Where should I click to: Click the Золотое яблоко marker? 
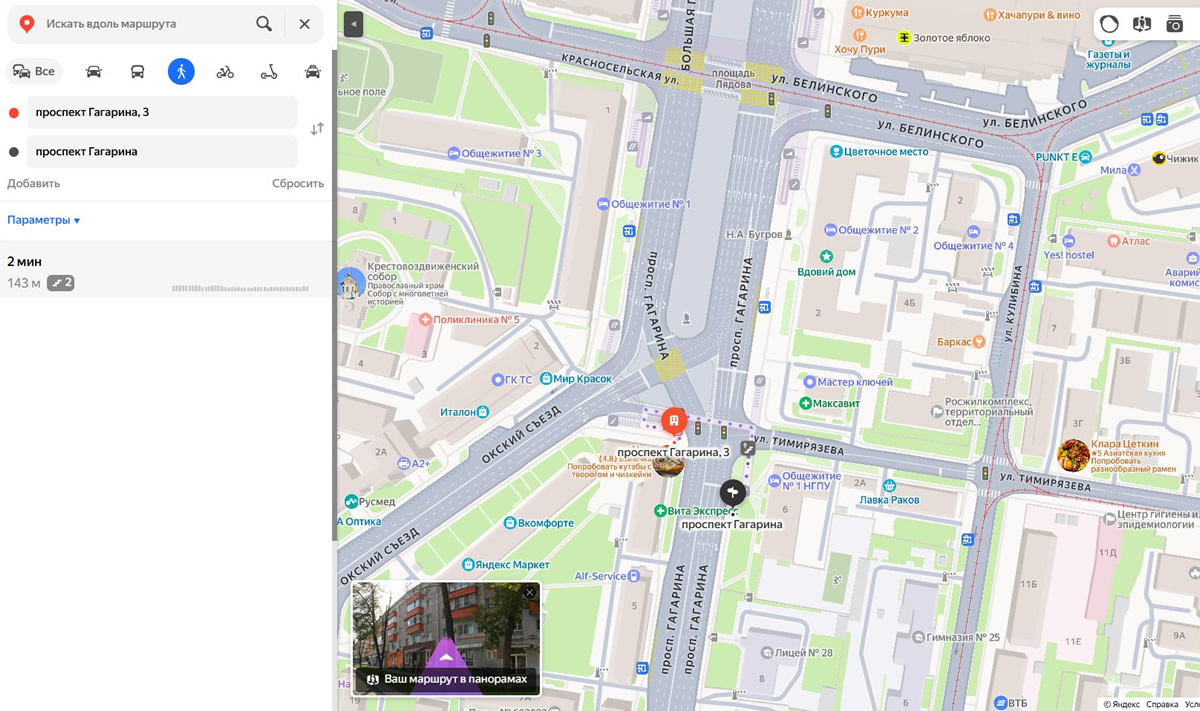coord(904,37)
